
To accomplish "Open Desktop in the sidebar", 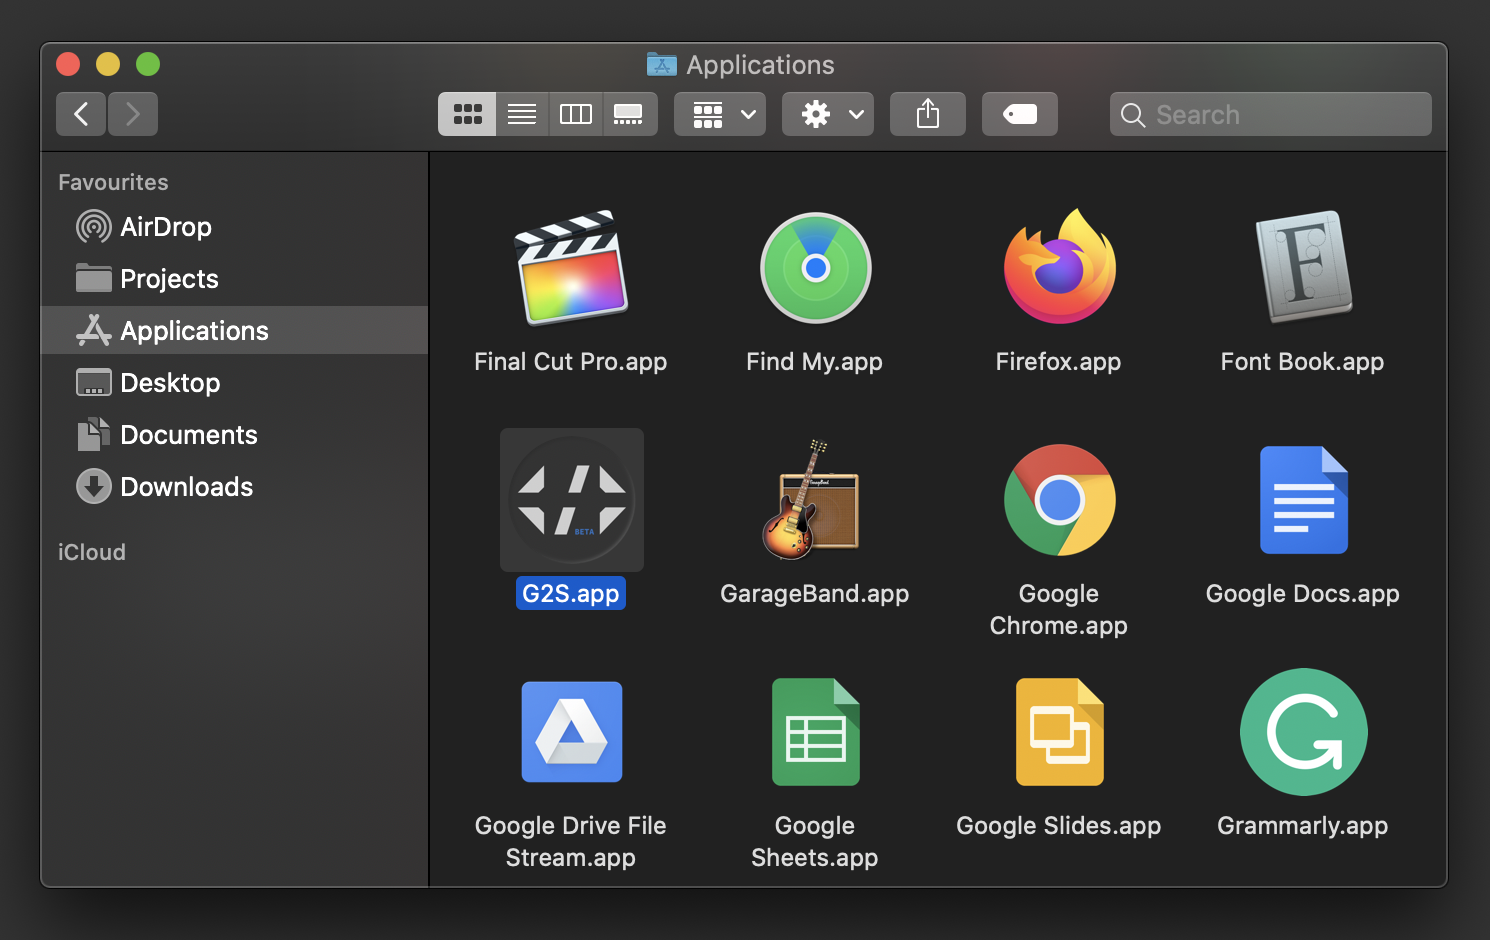I will [x=234, y=383].
